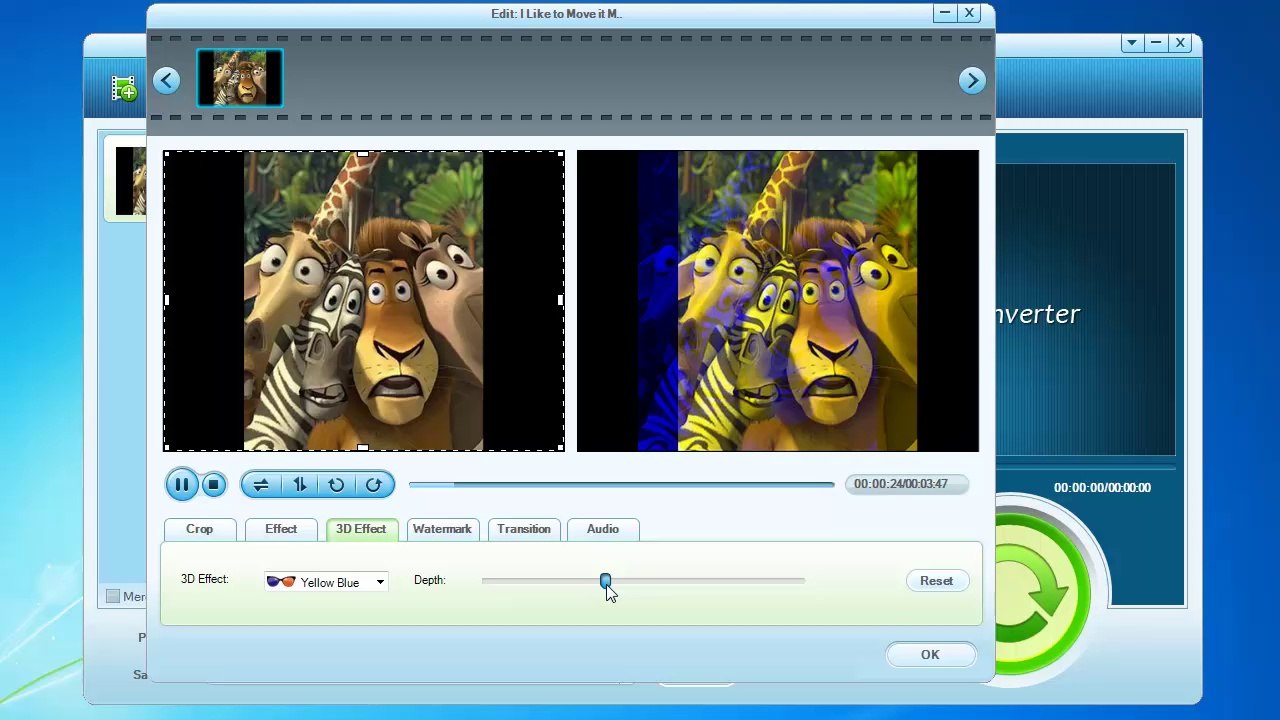Minimize the Edit dialog window
Viewport: 1280px width, 720px height.
944,13
